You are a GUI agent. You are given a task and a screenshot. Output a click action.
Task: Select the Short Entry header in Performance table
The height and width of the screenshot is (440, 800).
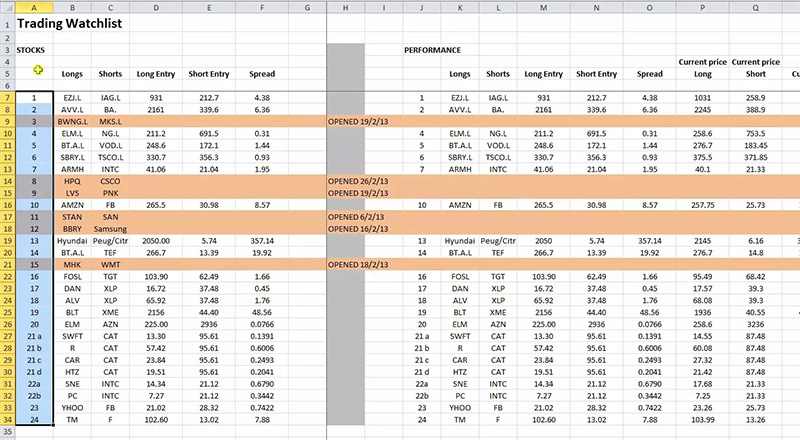pos(596,74)
